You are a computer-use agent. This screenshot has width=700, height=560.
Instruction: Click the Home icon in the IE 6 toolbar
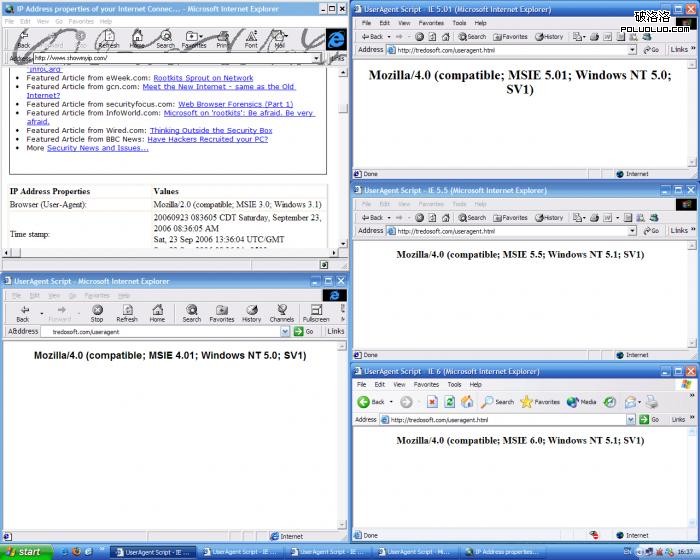pyautogui.click(x=467, y=402)
